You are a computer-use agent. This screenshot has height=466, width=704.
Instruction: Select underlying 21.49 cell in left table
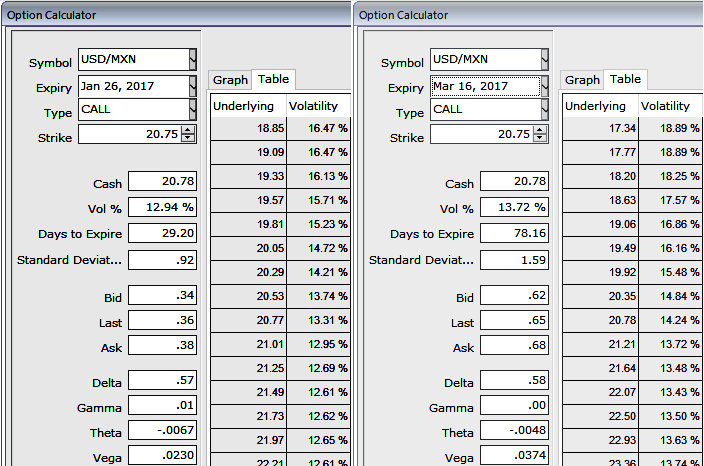click(x=248, y=392)
